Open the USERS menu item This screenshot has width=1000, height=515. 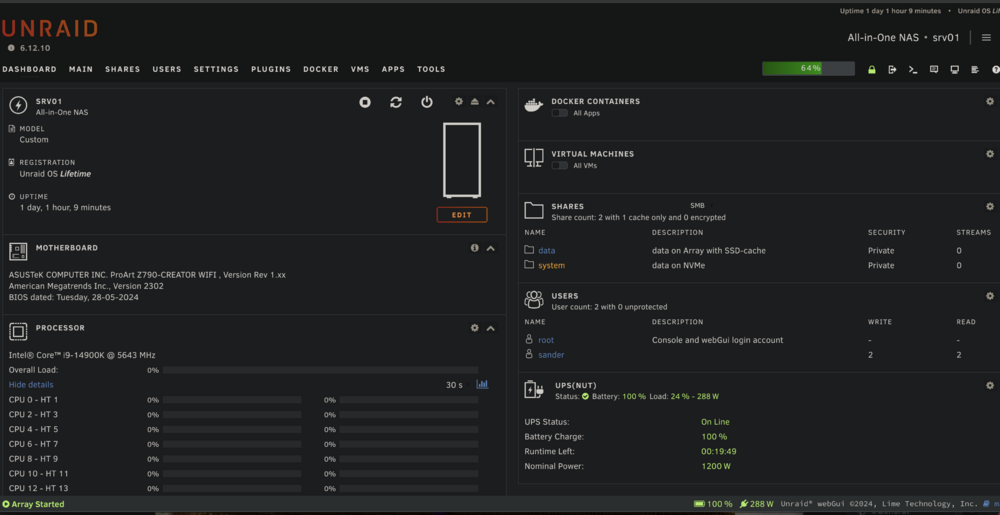(x=167, y=69)
